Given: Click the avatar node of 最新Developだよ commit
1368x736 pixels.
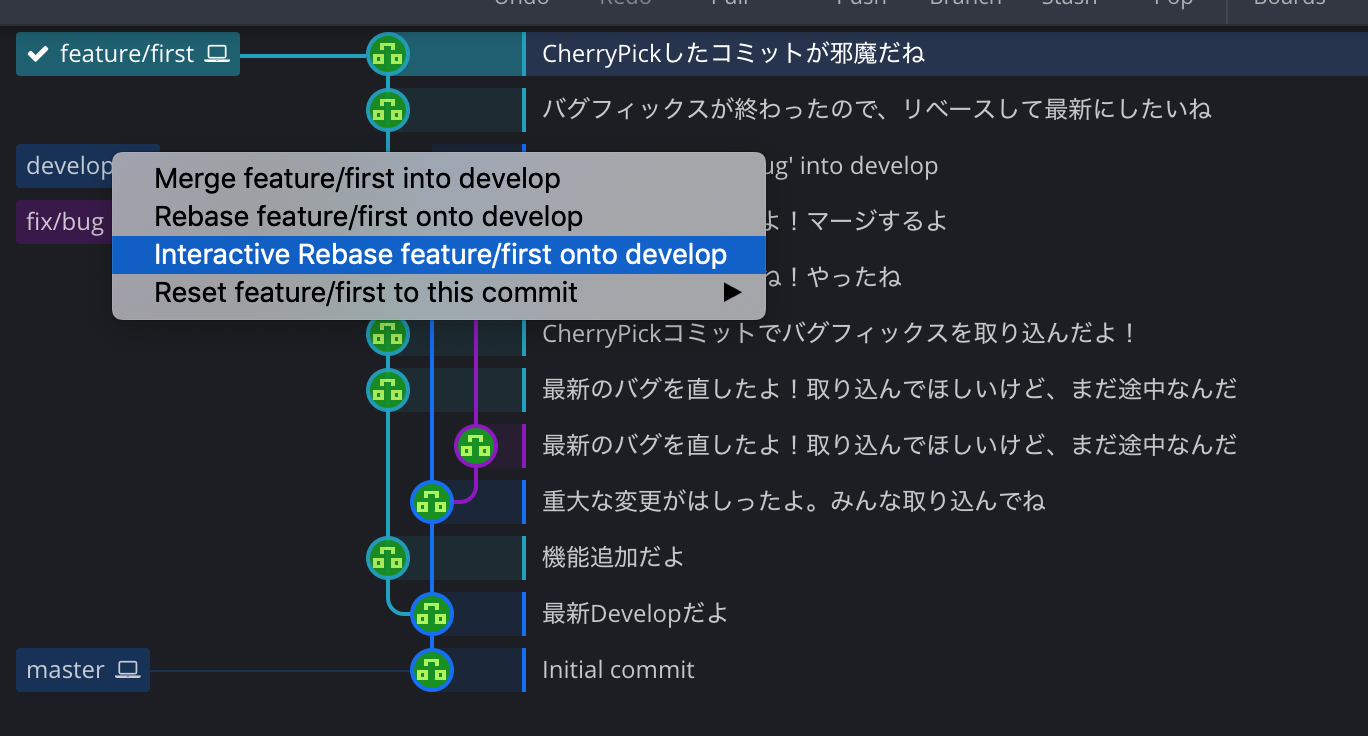Looking at the screenshot, I should coord(431,614).
